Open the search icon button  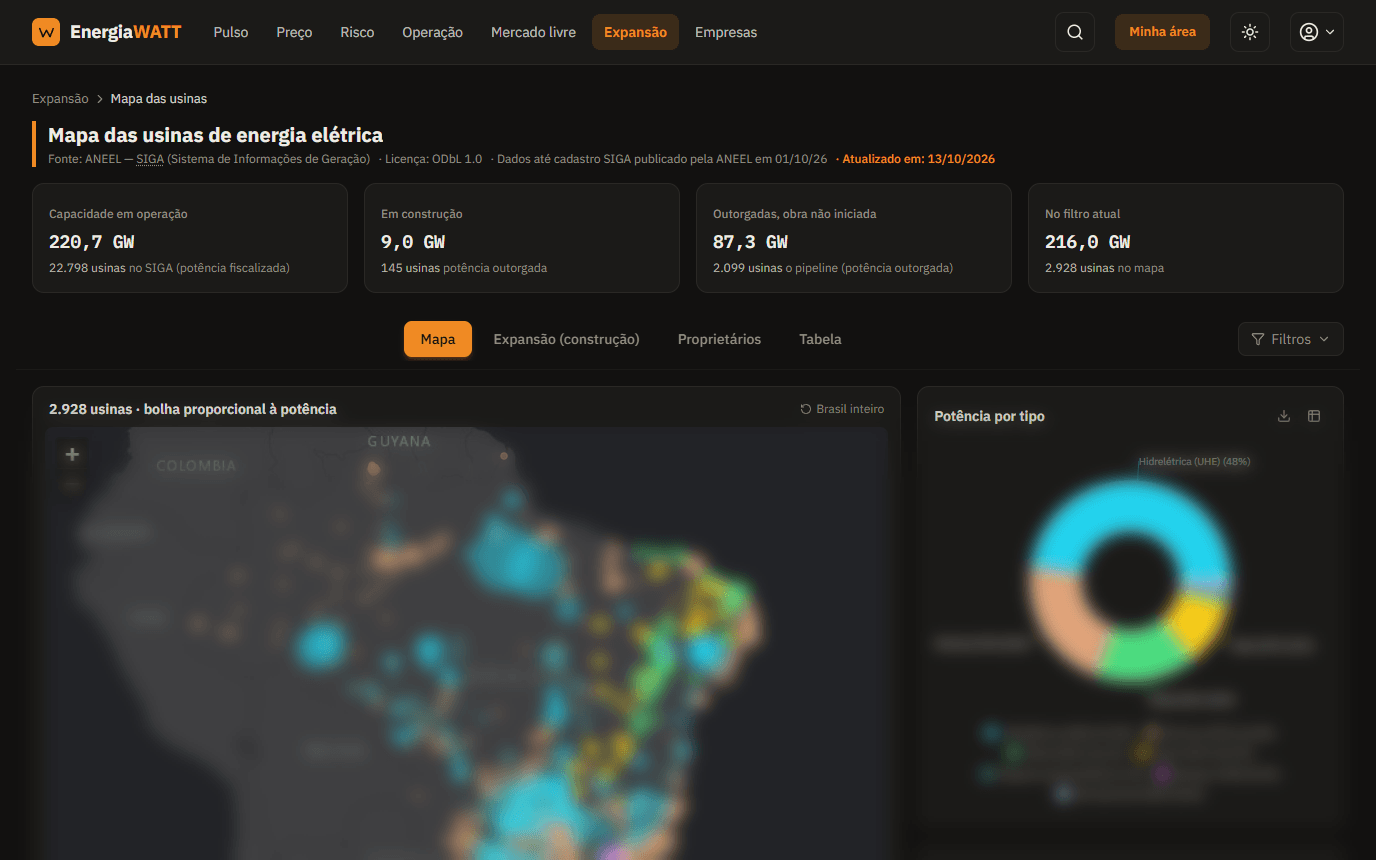pos(1075,32)
